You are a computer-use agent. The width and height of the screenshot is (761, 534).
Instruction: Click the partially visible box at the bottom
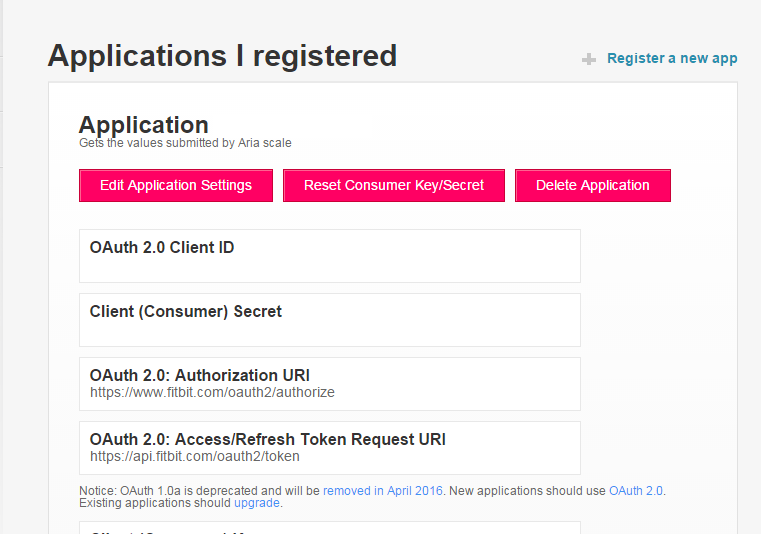[330, 528]
